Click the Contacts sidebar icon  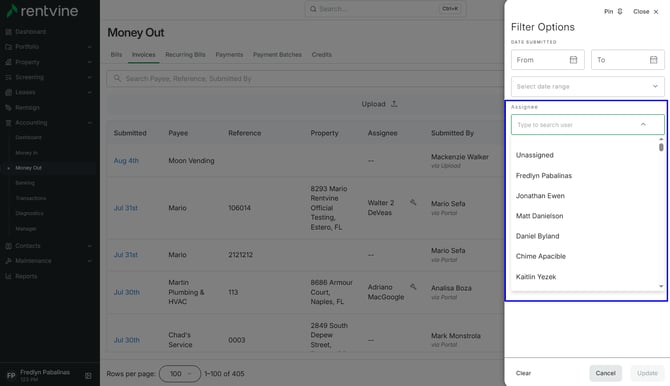pyautogui.click(x=8, y=246)
